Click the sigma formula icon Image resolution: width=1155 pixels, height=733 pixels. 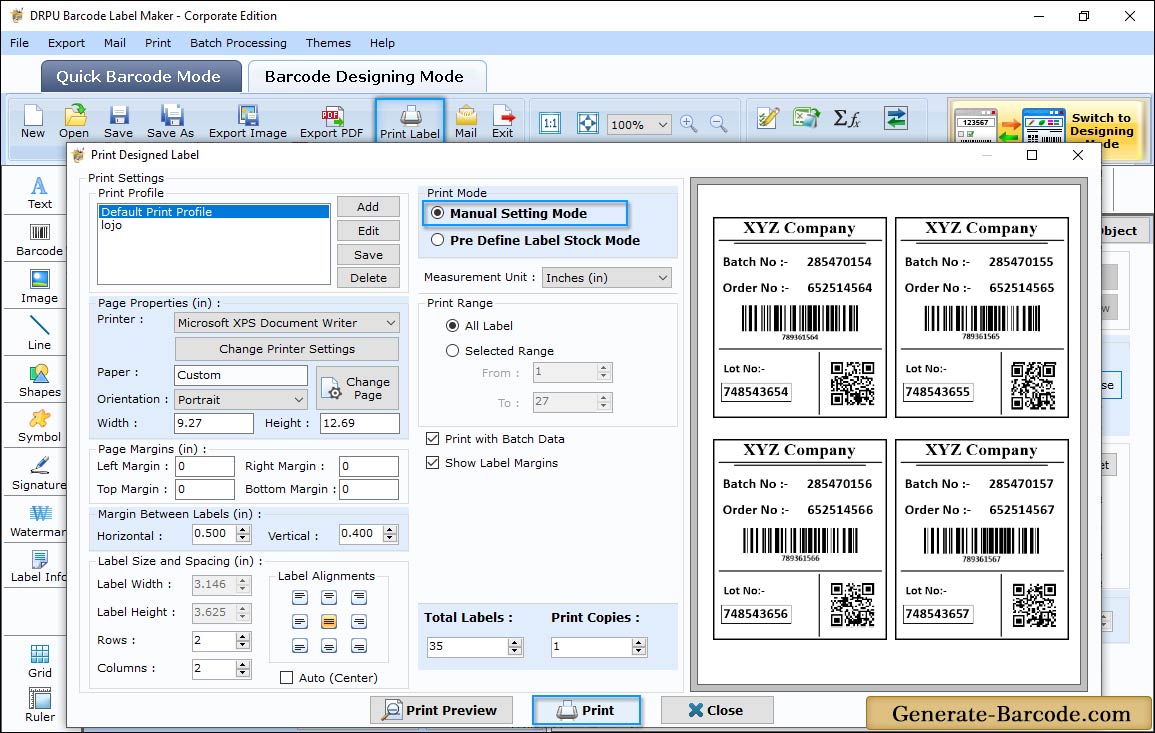pyautogui.click(x=846, y=118)
